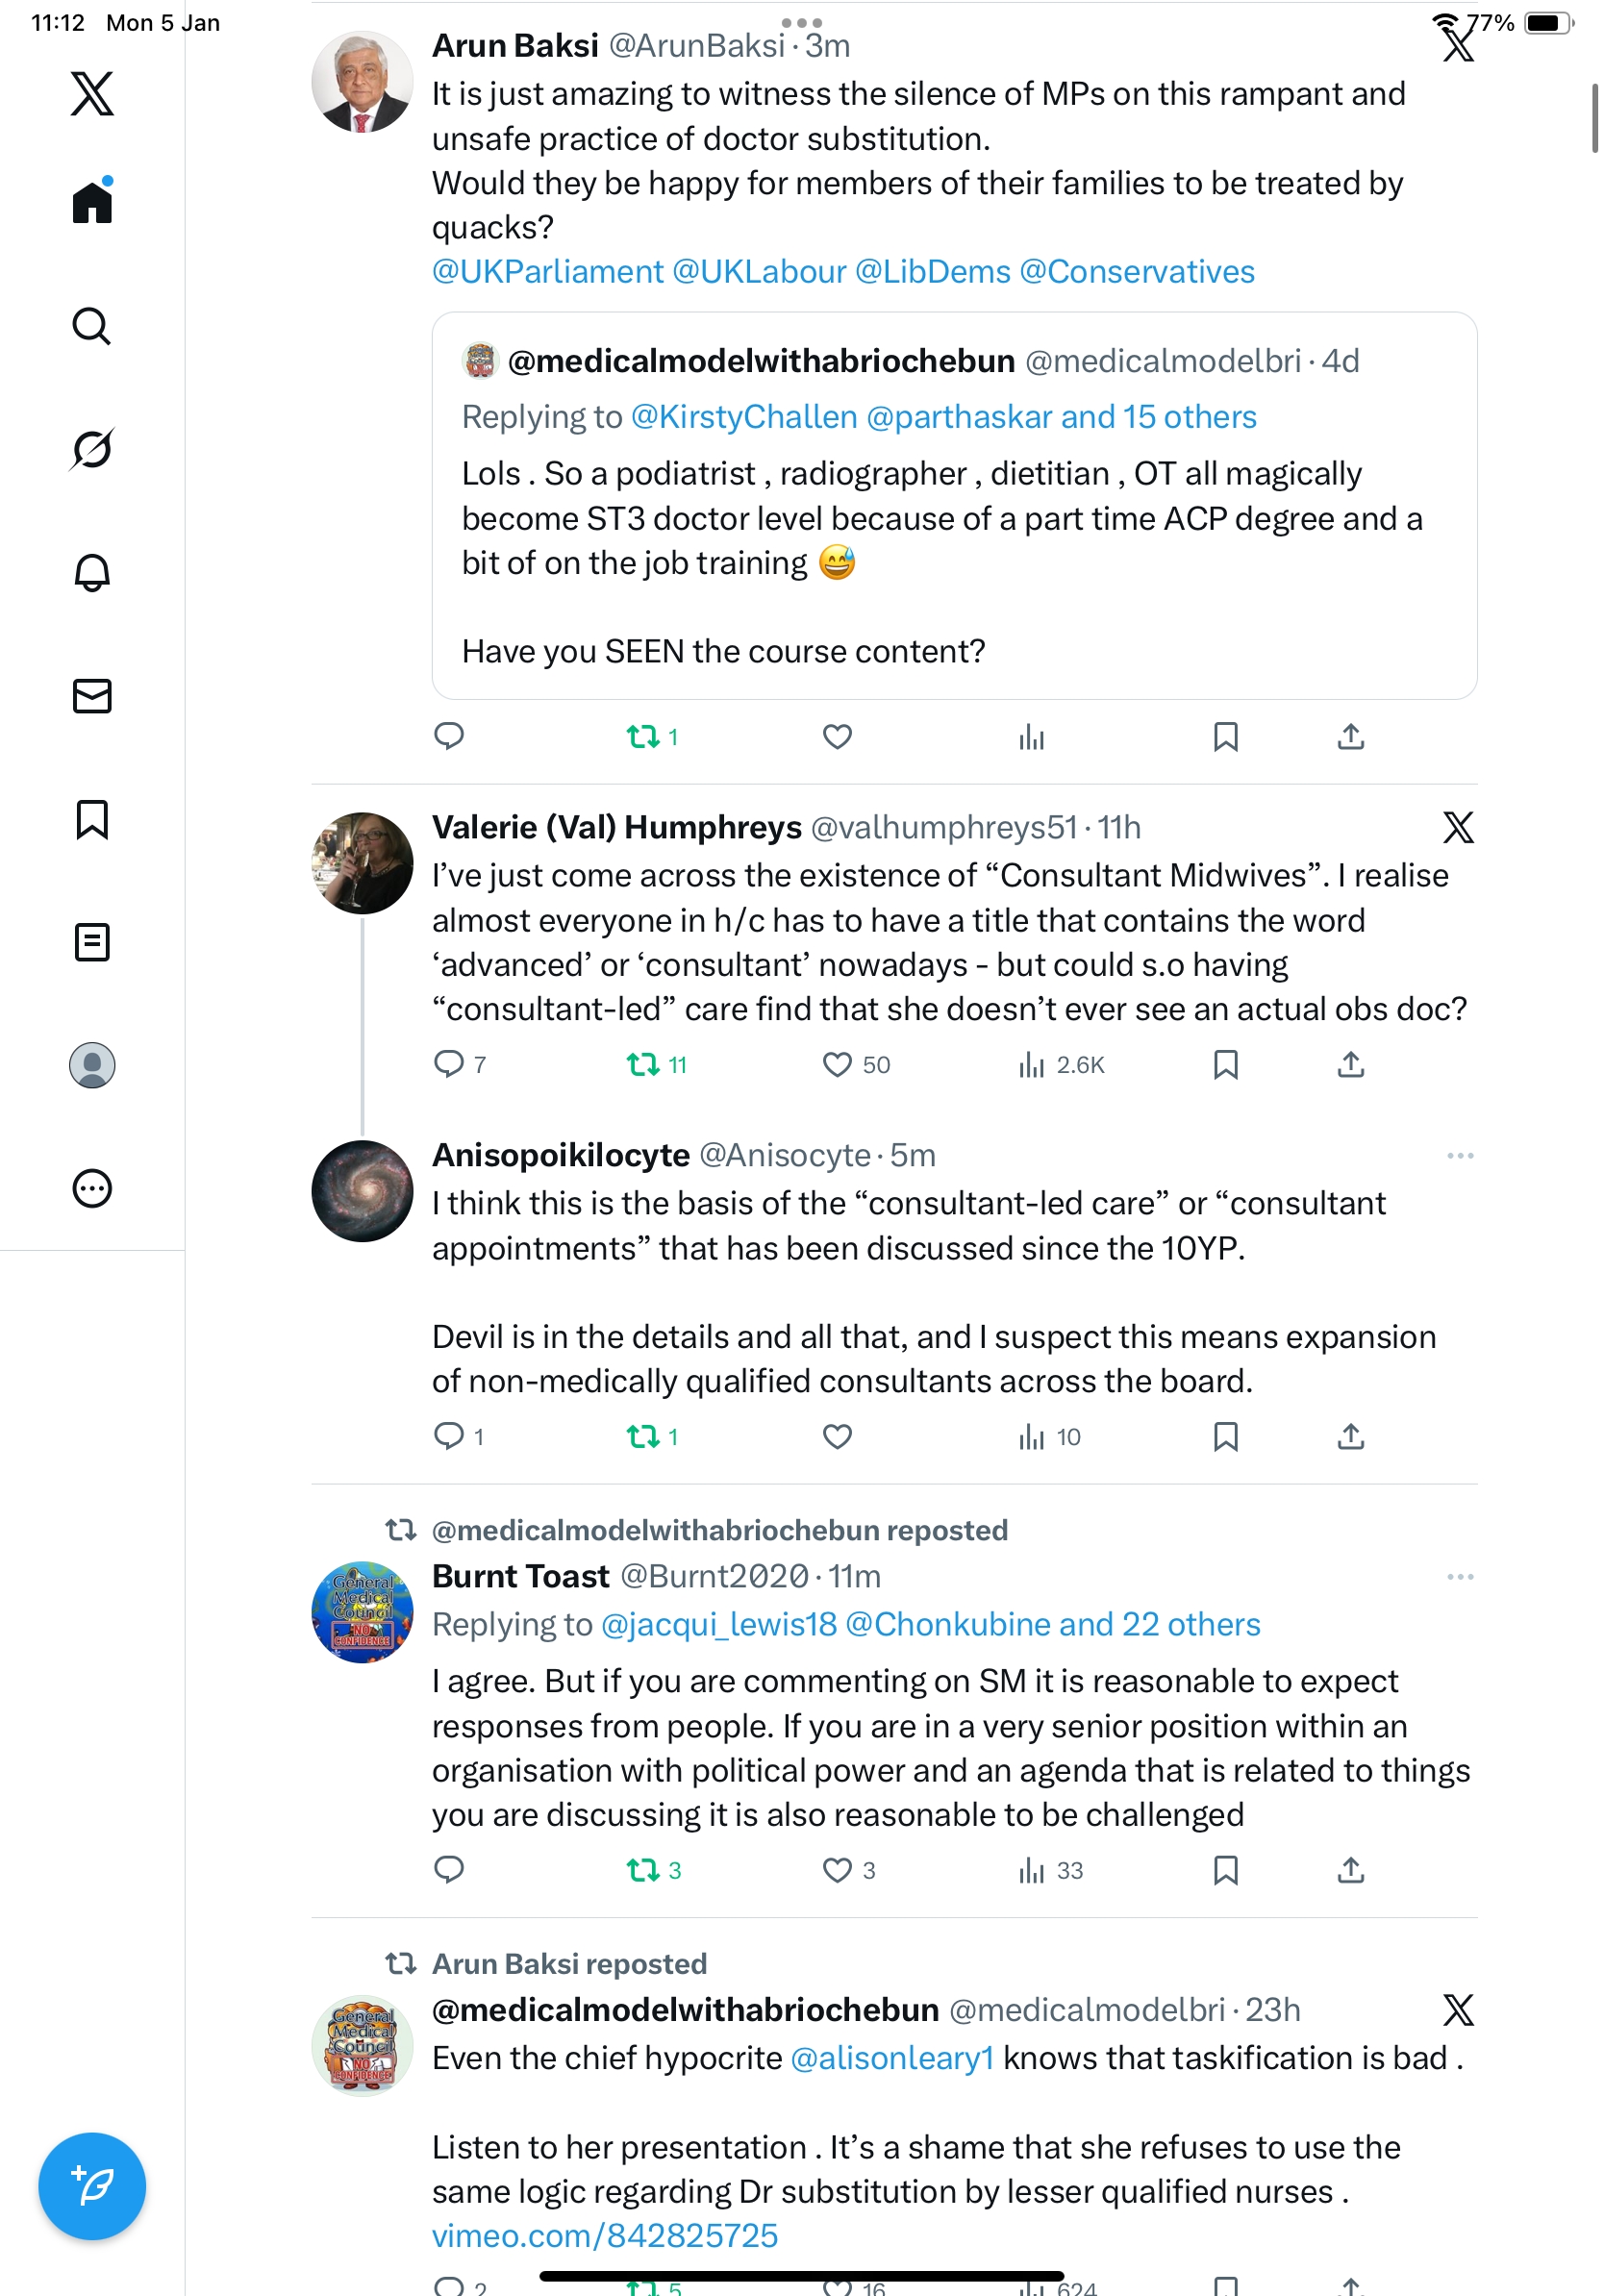Open Lists icon in sidebar
This screenshot has height=2296, width=1604.
[92, 942]
